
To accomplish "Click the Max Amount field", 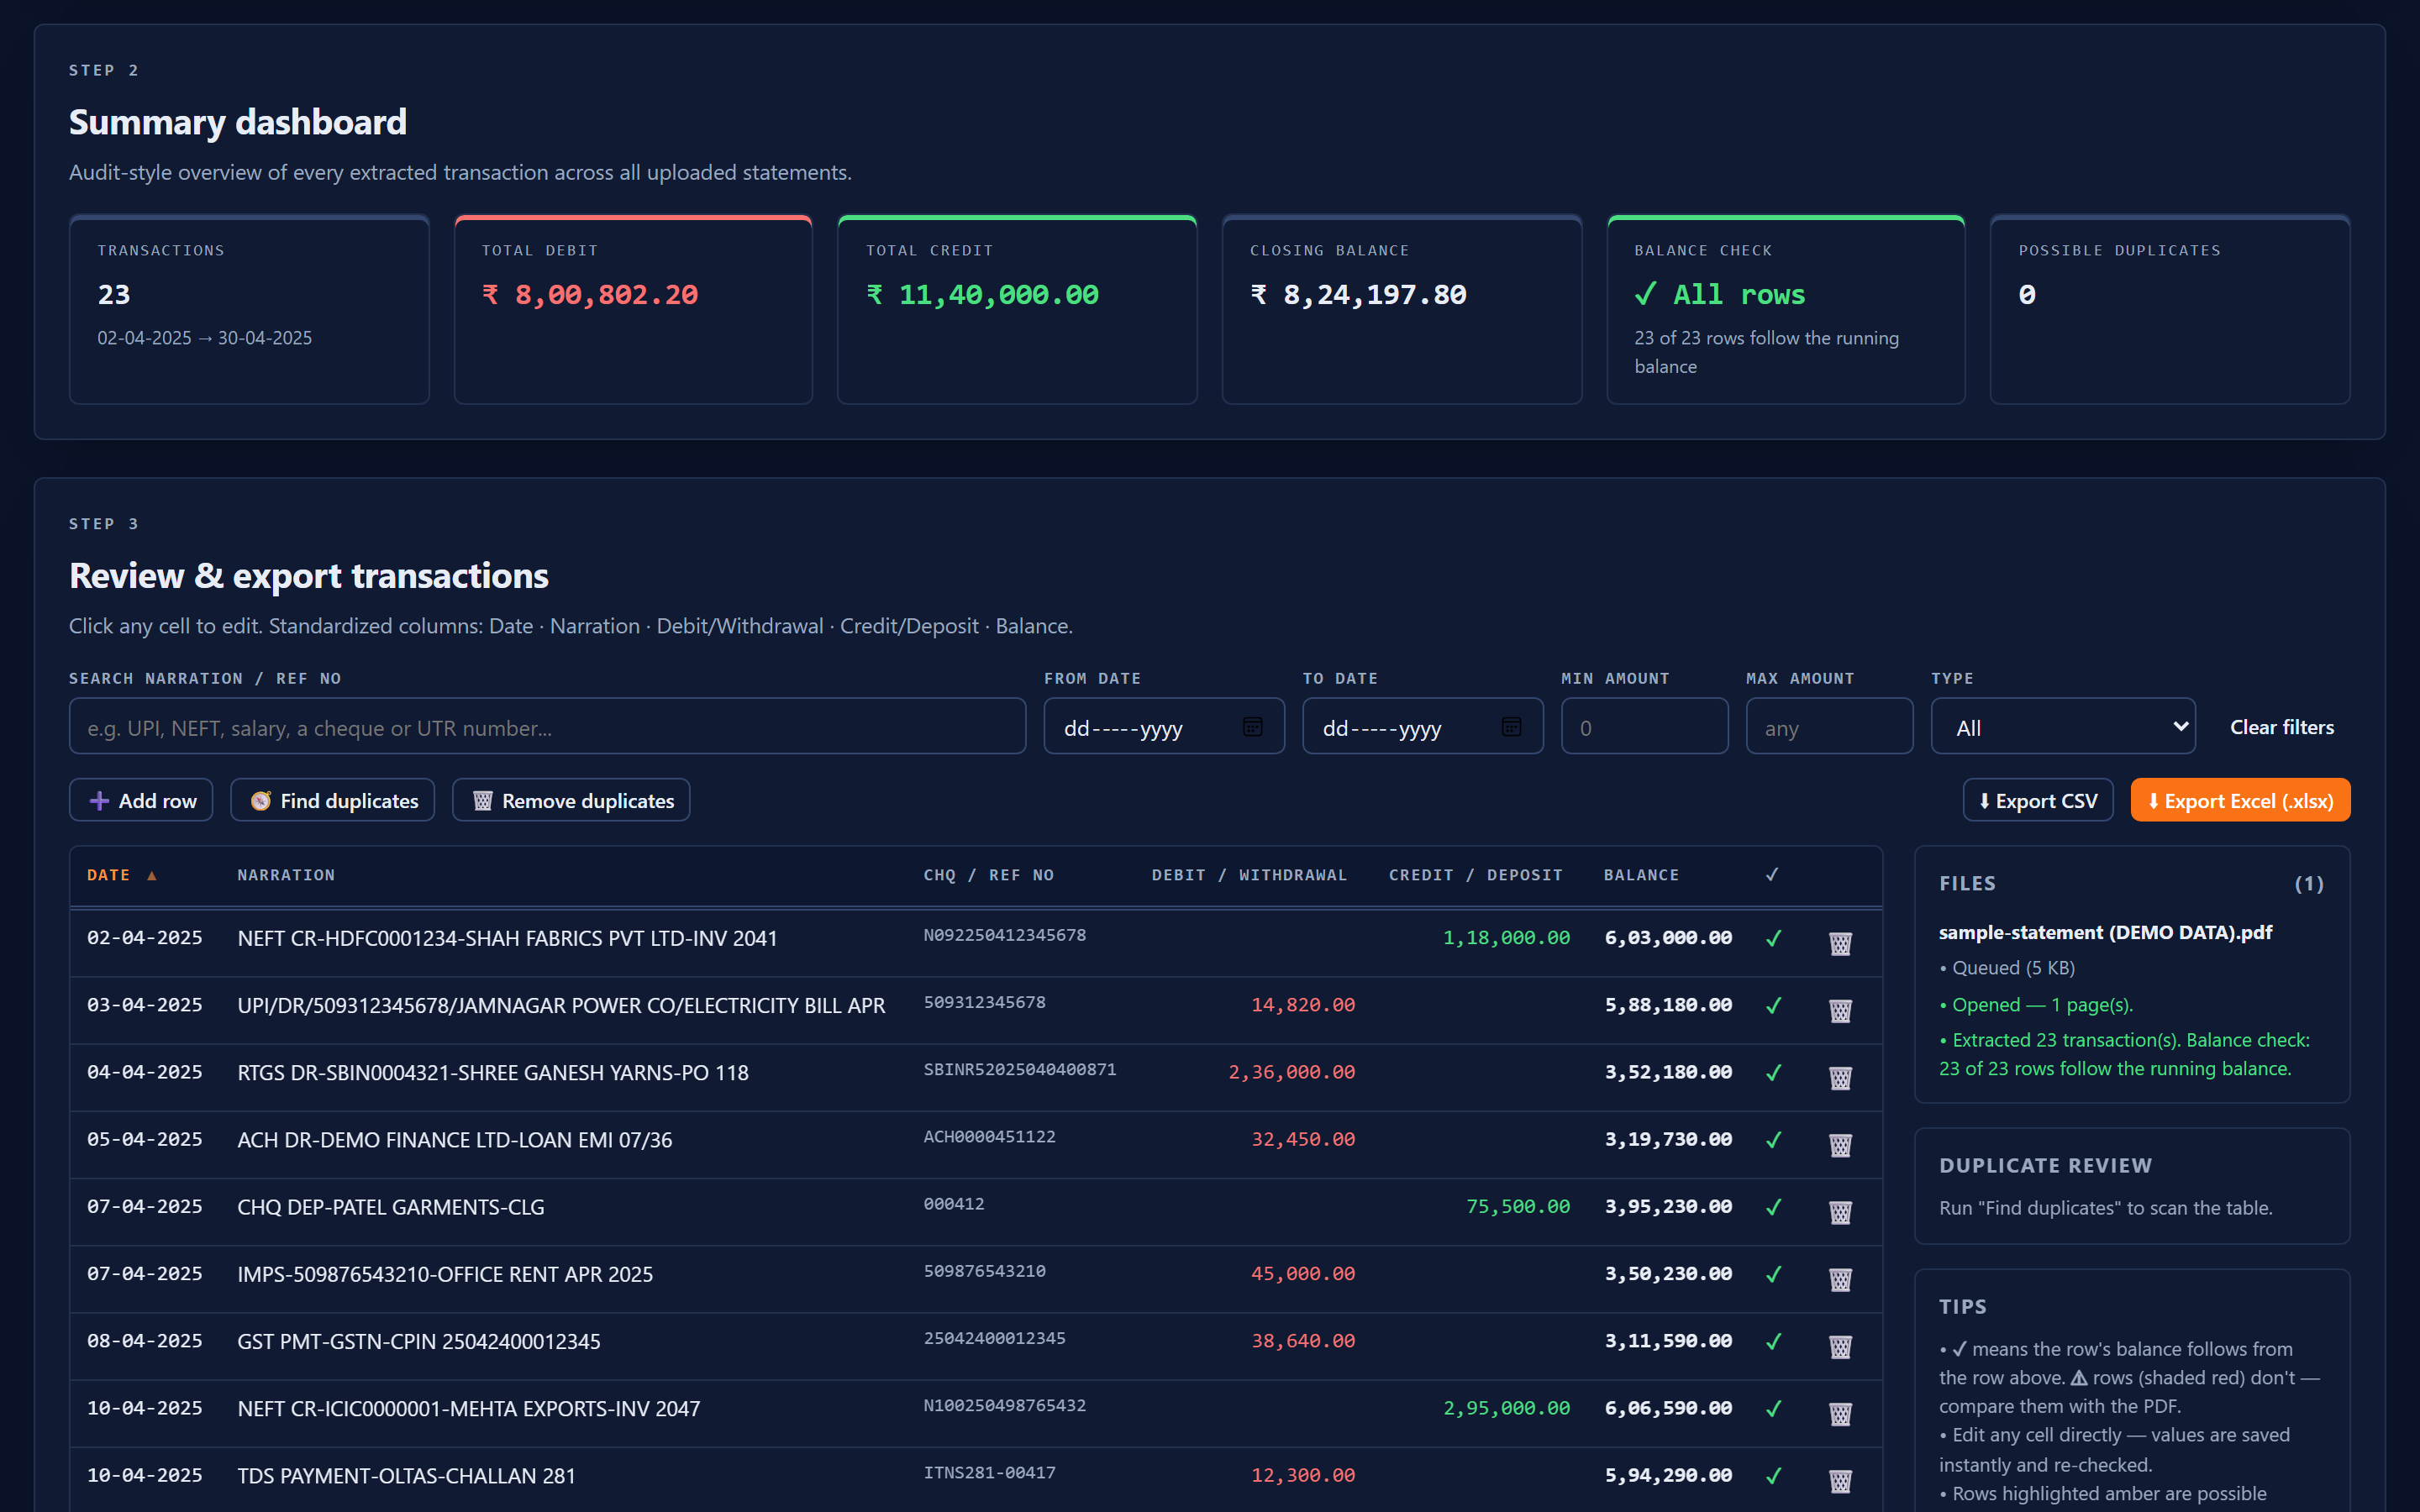I will click(x=1829, y=727).
